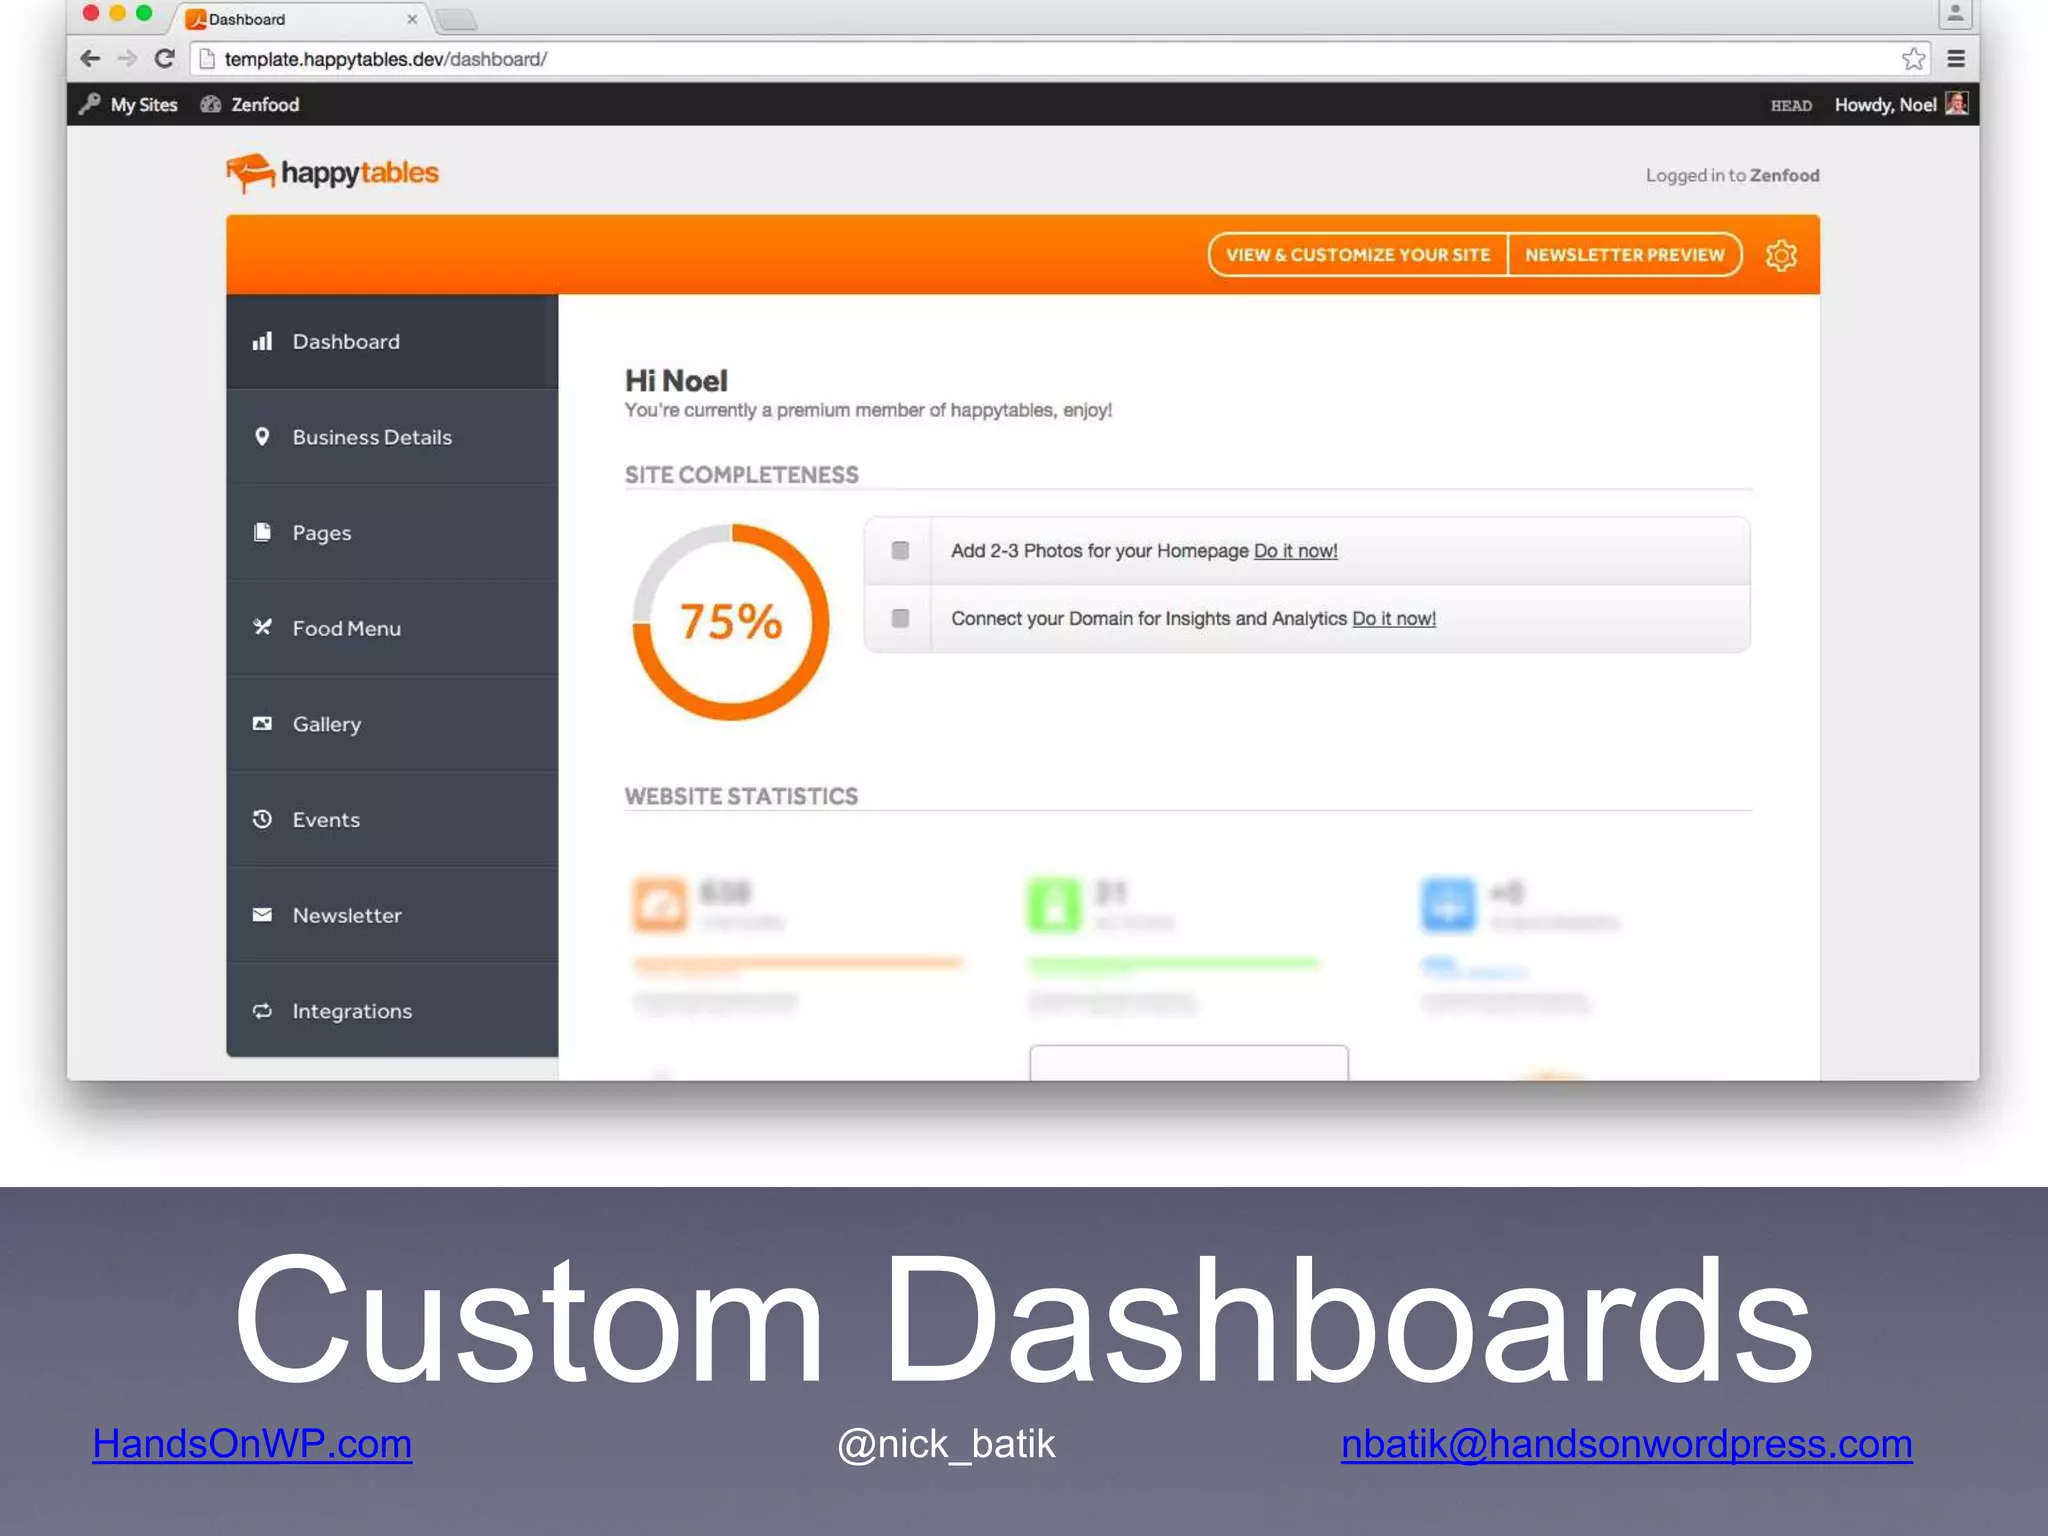Open Integrations in sidebar
2048x1536 pixels.
tap(392, 1010)
